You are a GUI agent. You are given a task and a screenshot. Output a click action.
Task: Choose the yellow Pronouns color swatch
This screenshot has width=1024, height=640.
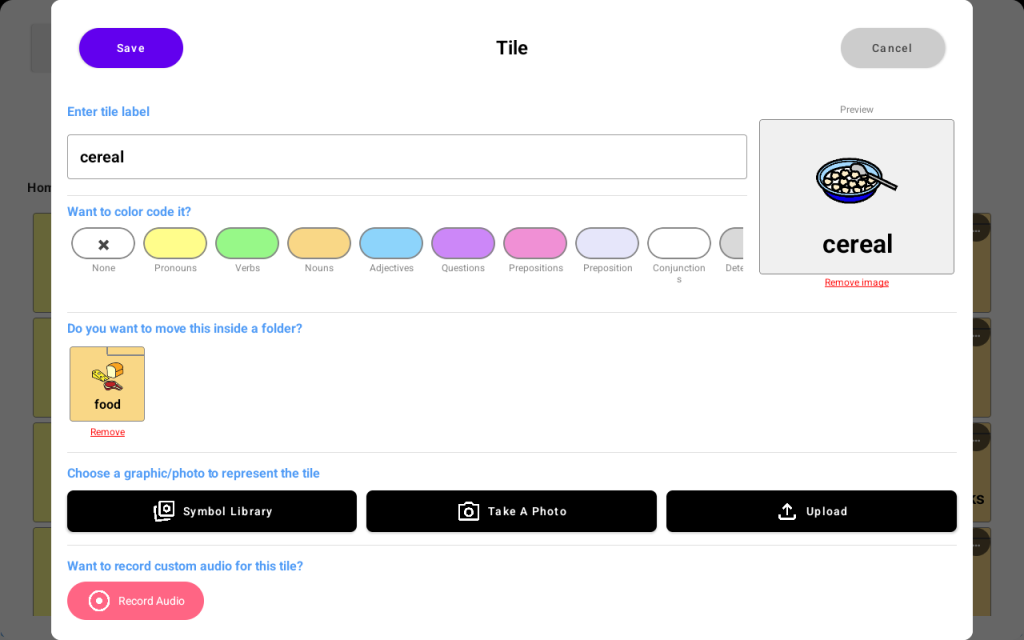point(175,243)
